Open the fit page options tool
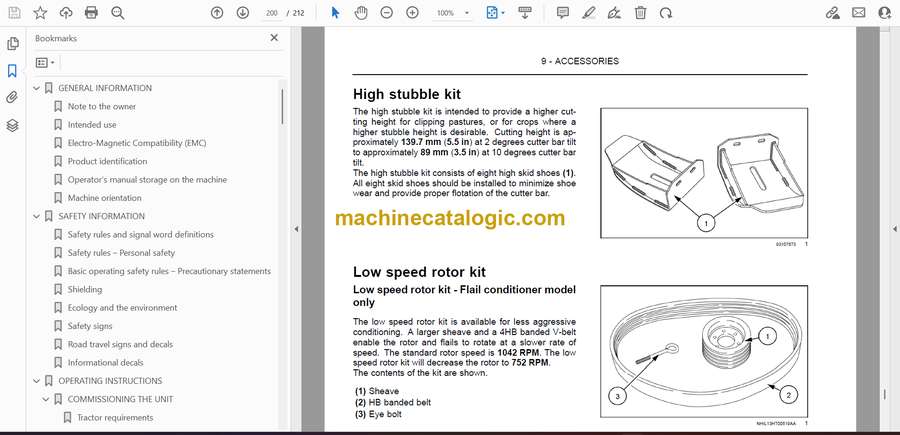900x435 pixels. click(x=495, y=13)
